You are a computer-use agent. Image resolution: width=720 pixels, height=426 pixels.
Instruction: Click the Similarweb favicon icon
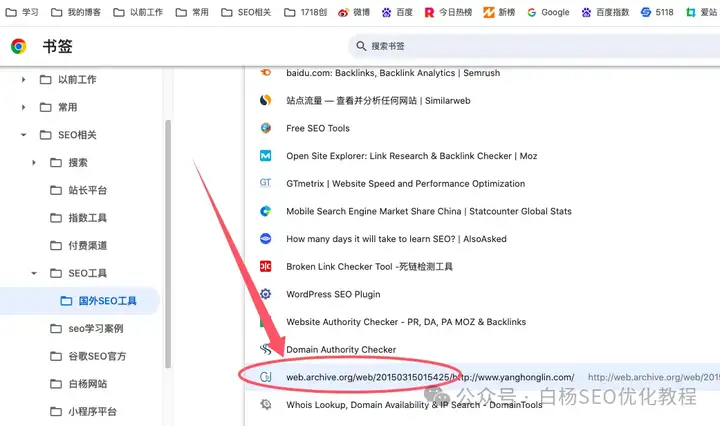[x=265, y=100]
